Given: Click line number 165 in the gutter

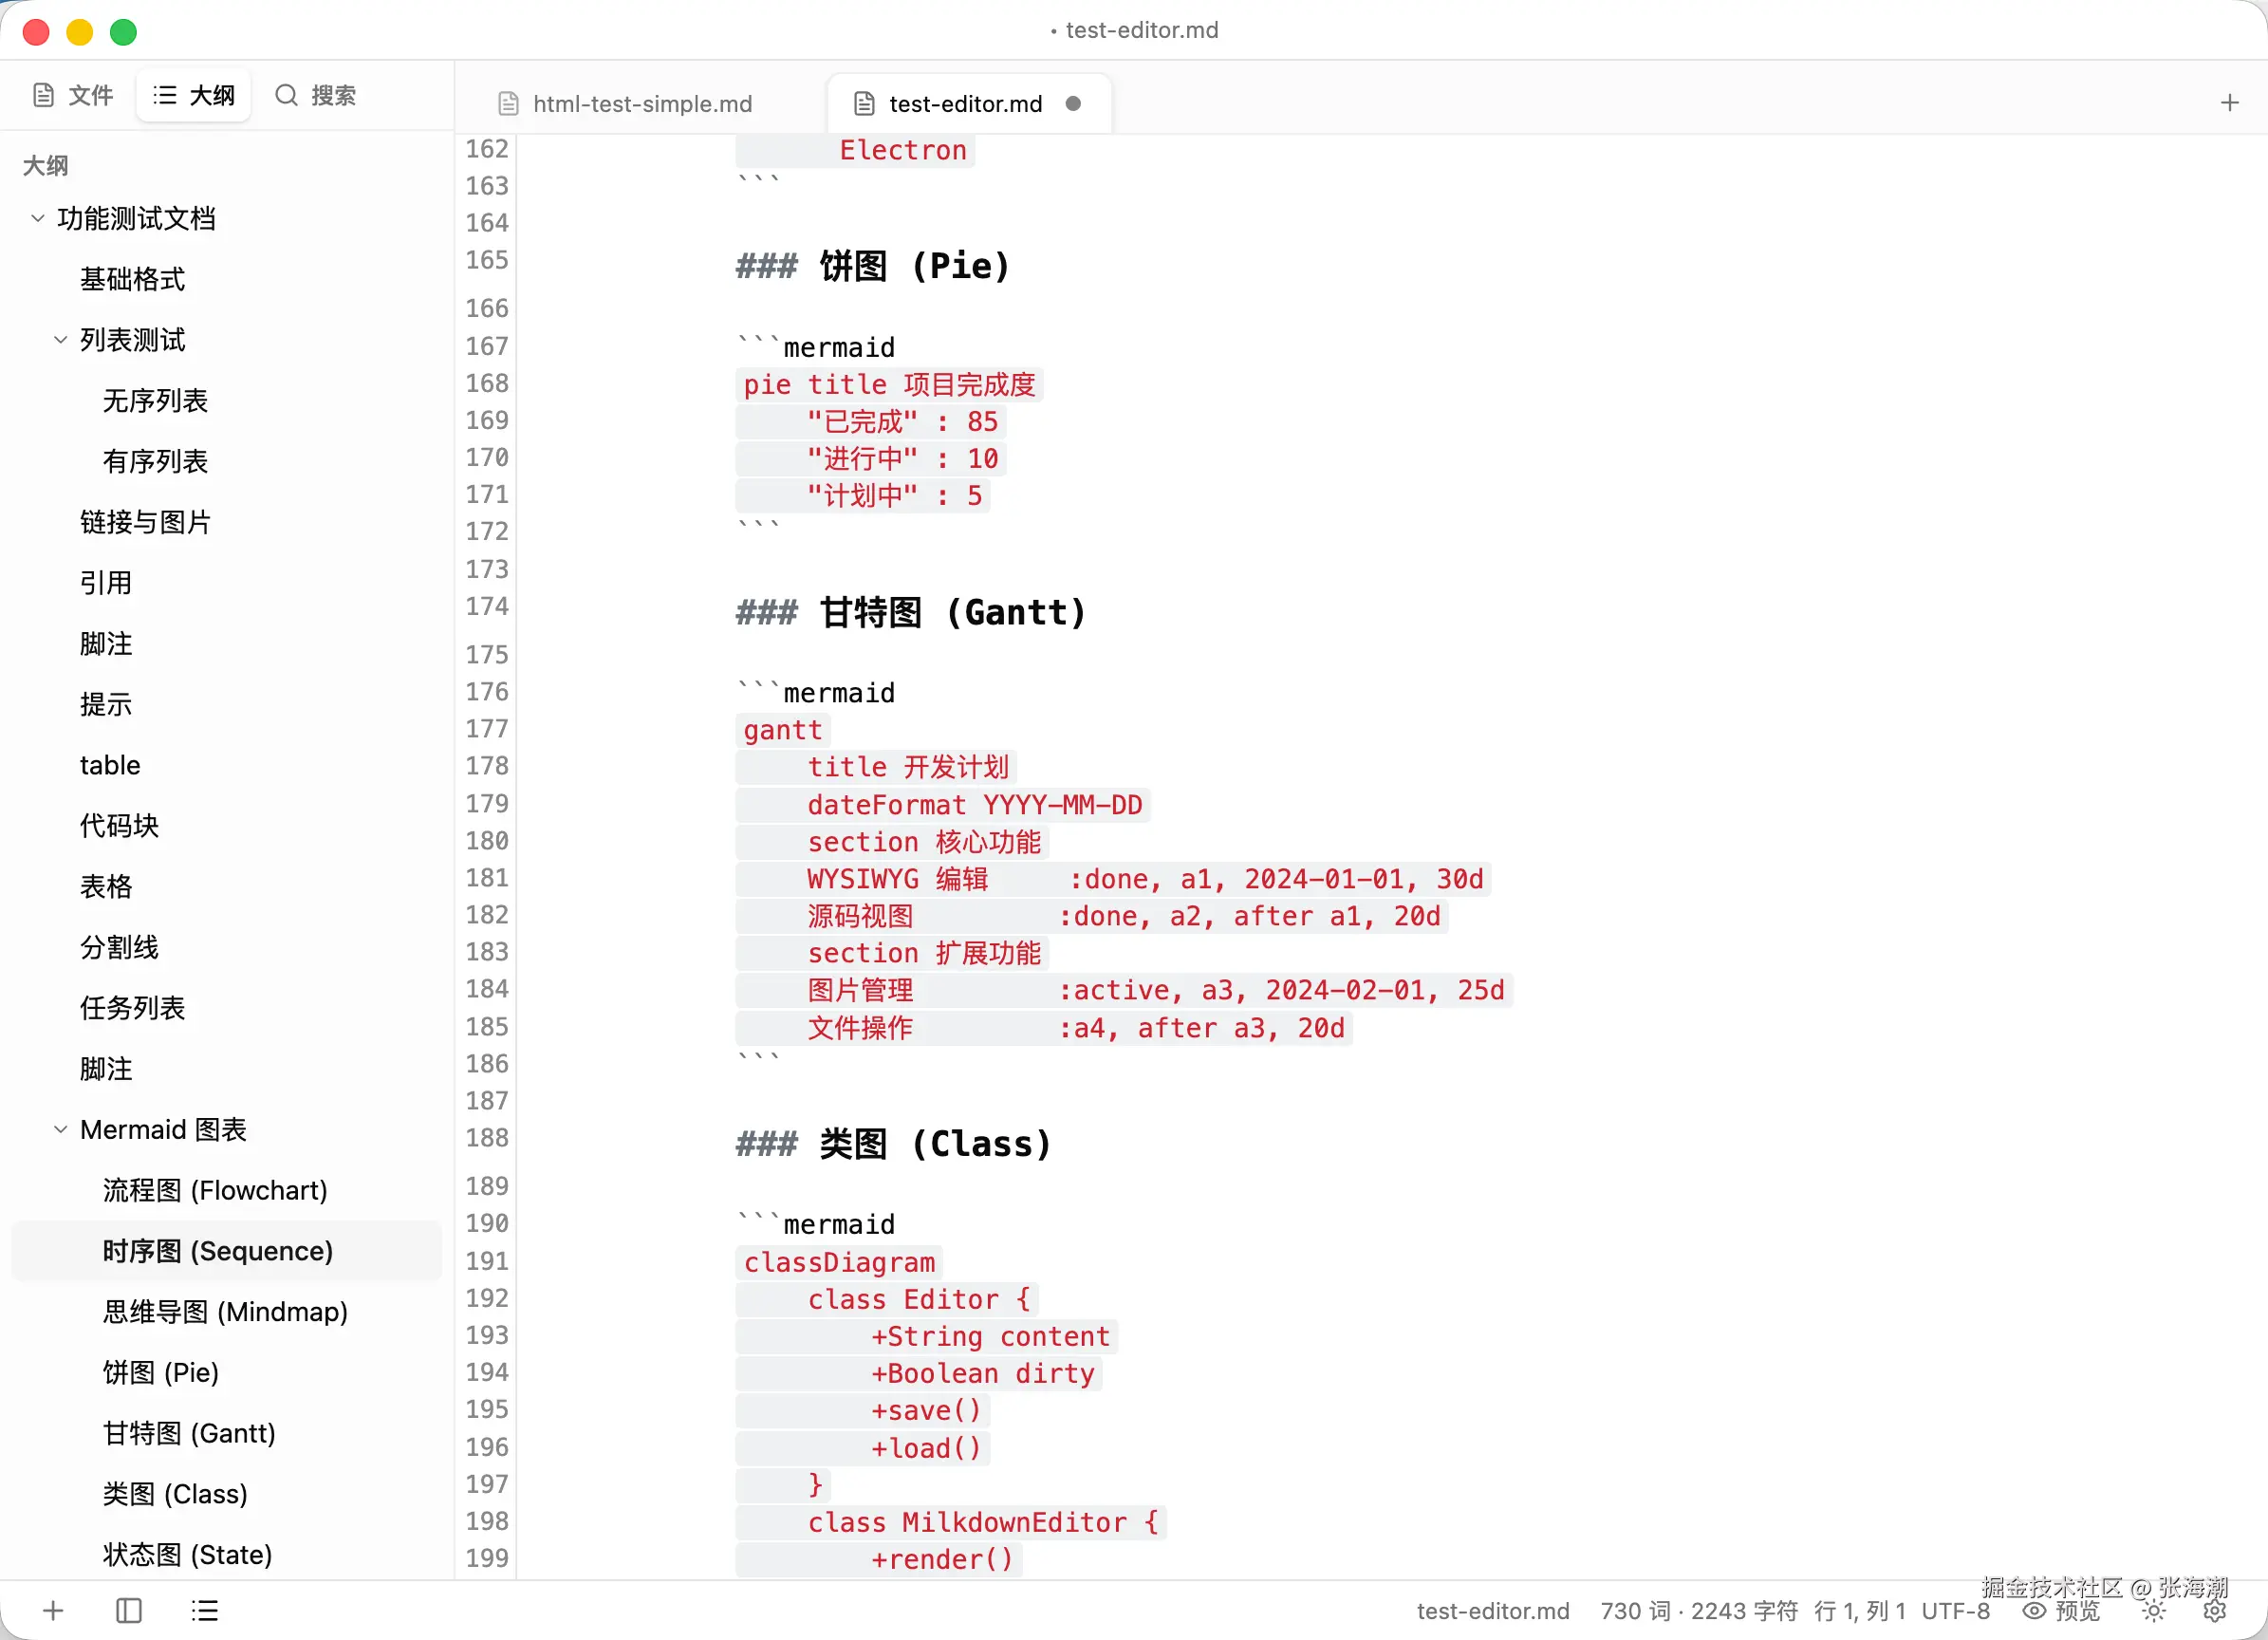Looking at the screenshot, I should pos(487,260).
